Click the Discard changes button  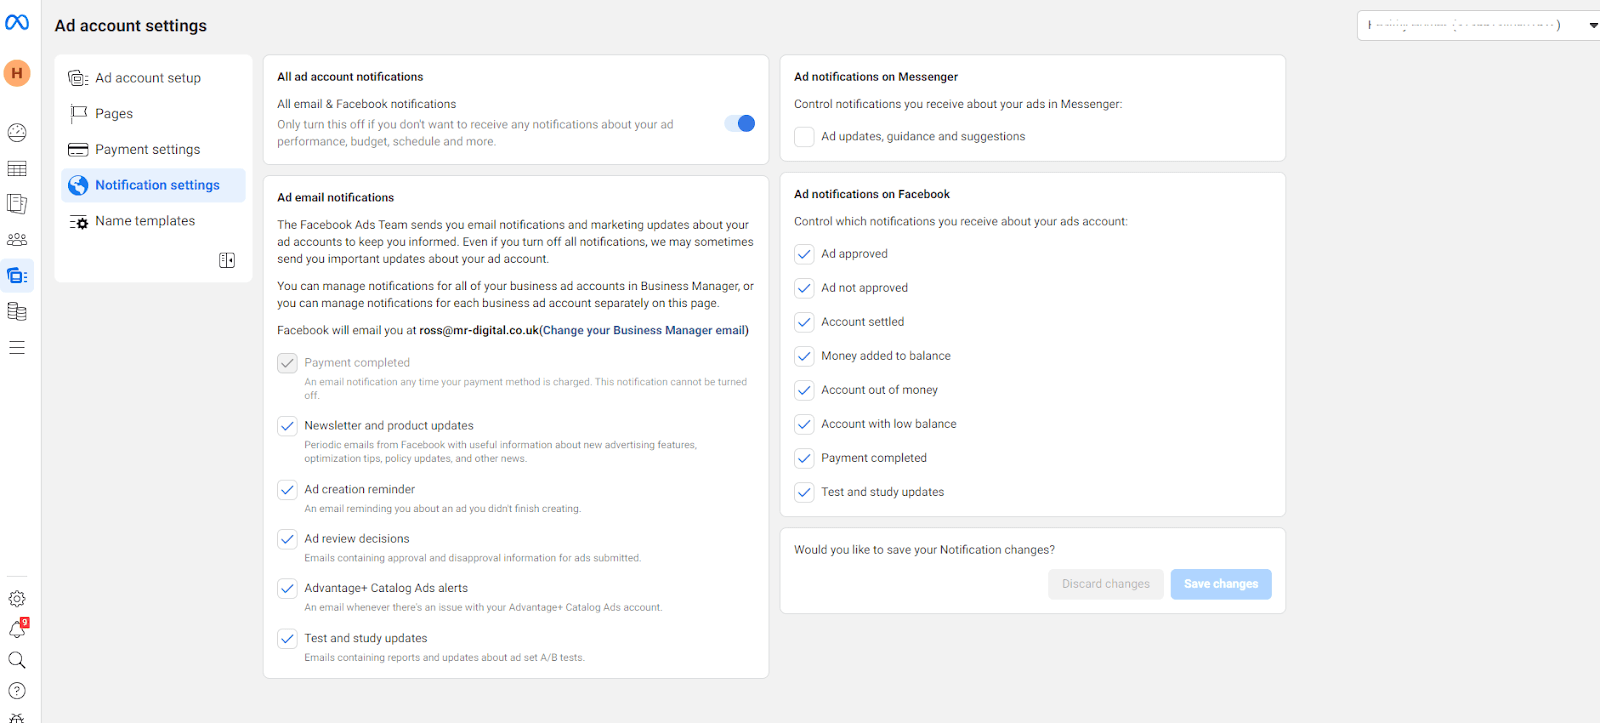(x=1105, y=584)
